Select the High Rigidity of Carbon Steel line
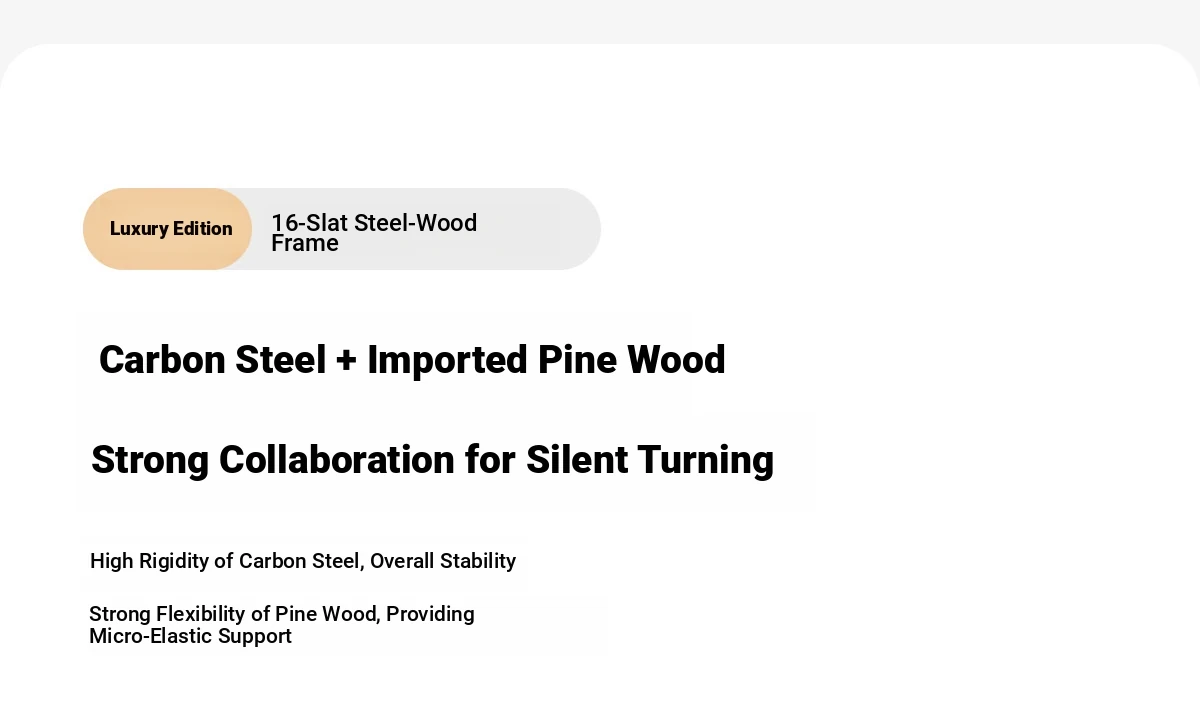The width and height of the screenshot is (1200, 717). (x=302, y=561)
